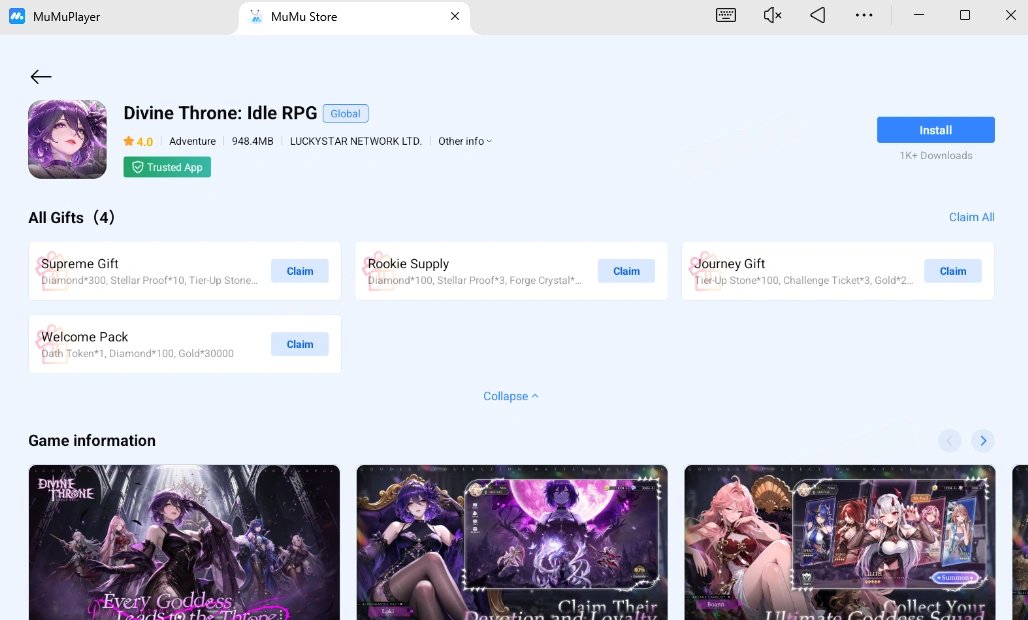Minimize the MuMuPlayer window
The image size is (1028, 620).
pos(919,15)
